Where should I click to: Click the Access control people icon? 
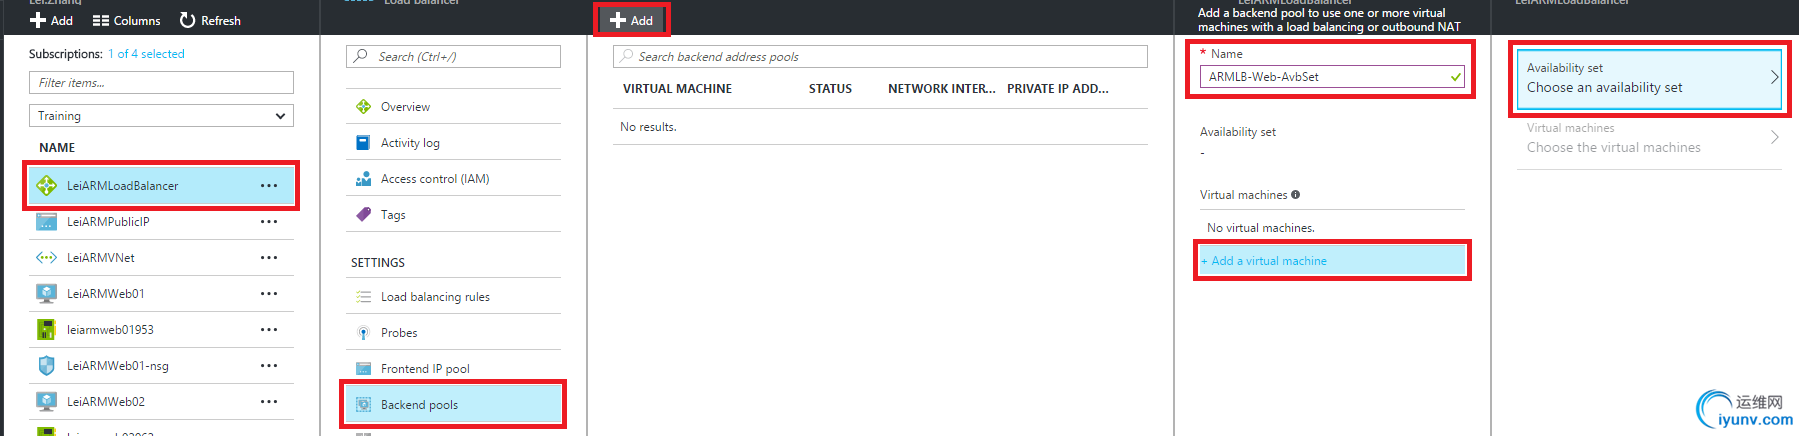click(x=364, y=179)
